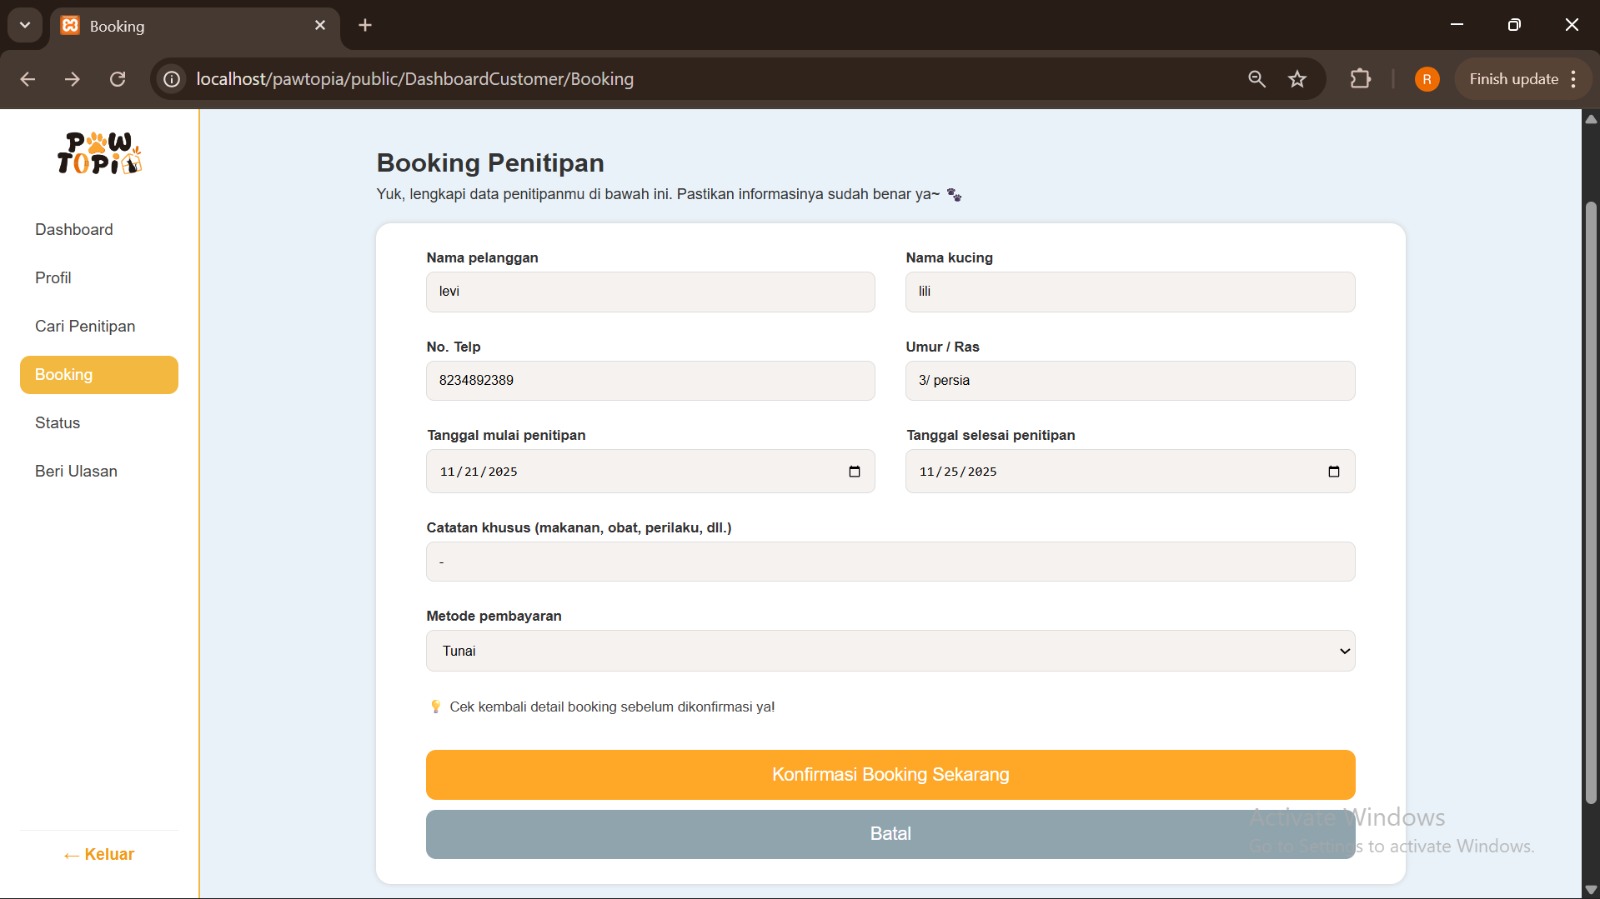Click the Finish update button
The height and width of the screenshot is (899, 1600).
[x=1513, y=79]
